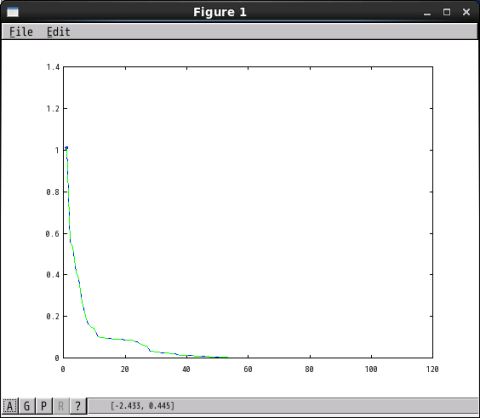
Task: Open the Edit menu
Action: [x=58, y=32]
